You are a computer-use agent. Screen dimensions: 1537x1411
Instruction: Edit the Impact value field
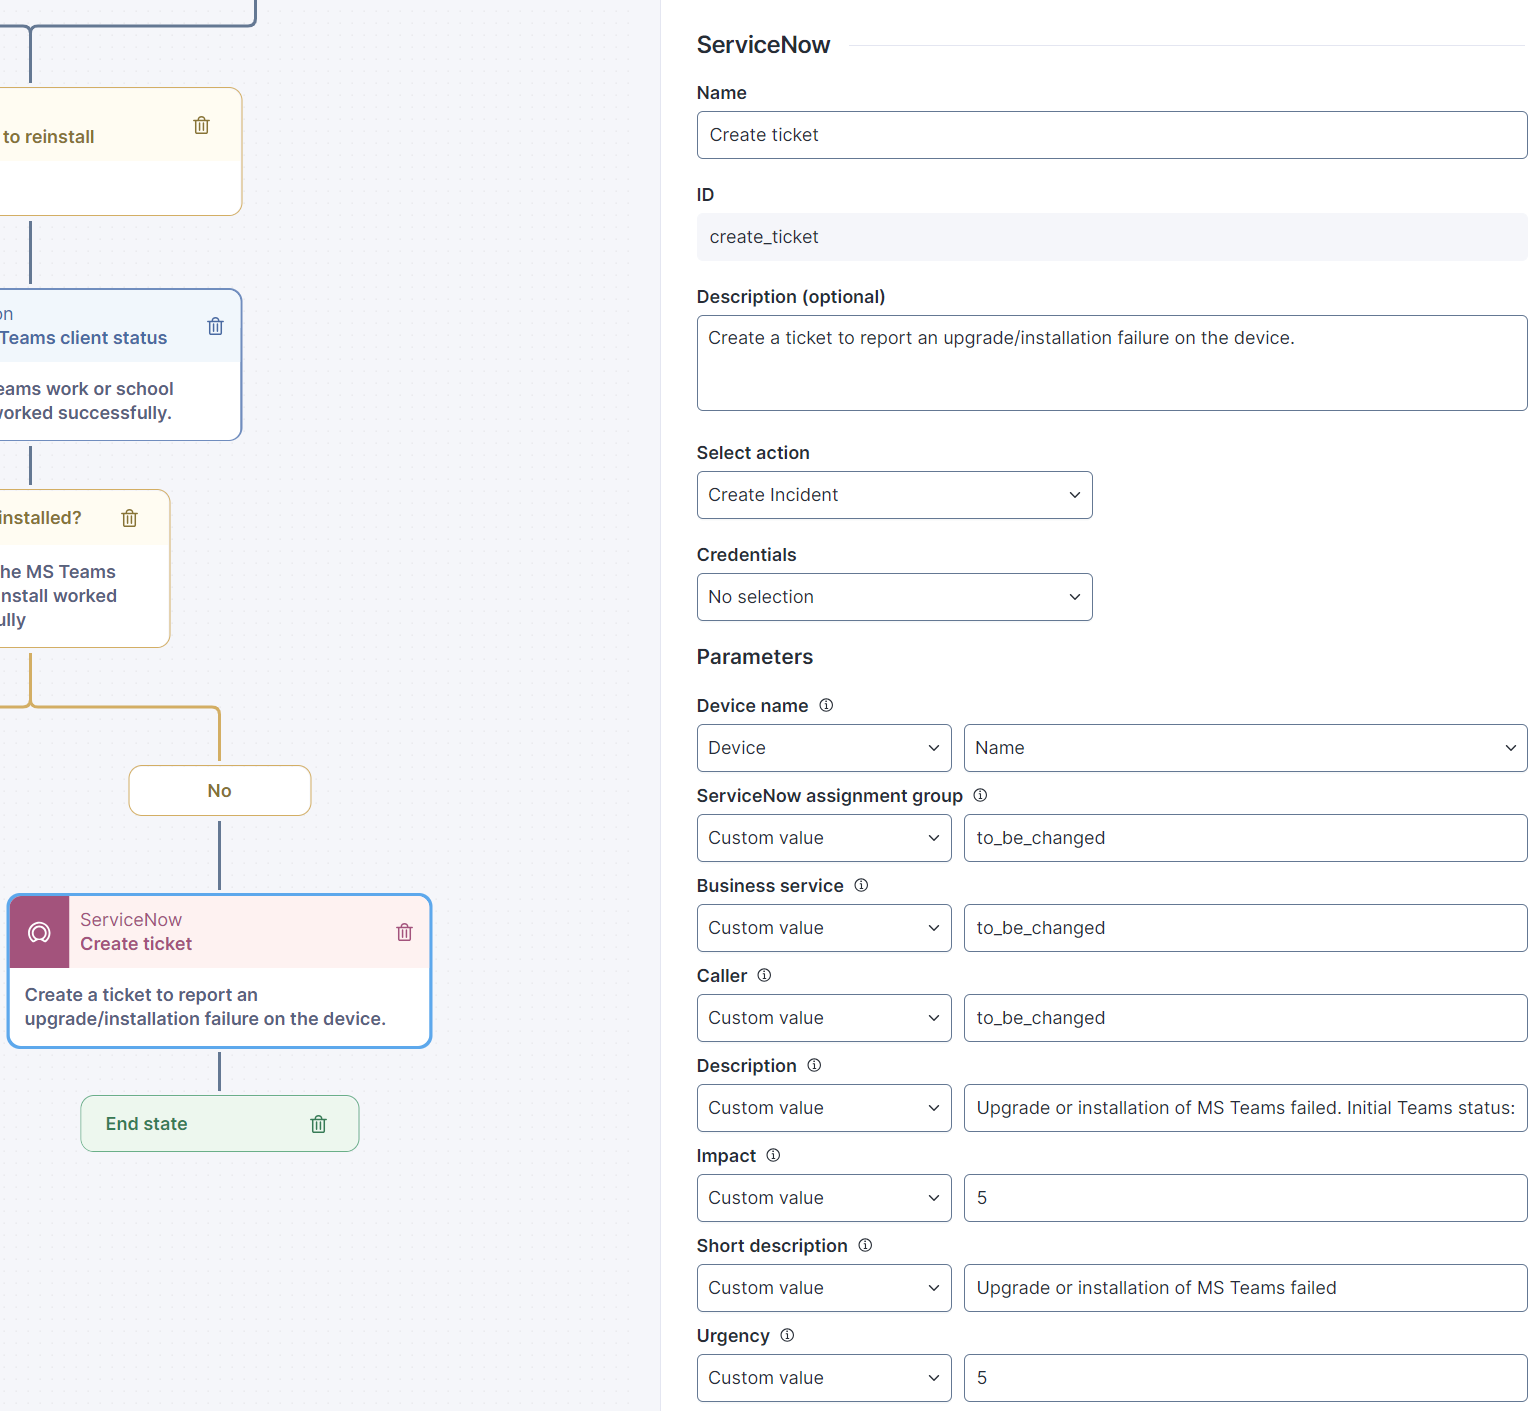(1245, 1198)
